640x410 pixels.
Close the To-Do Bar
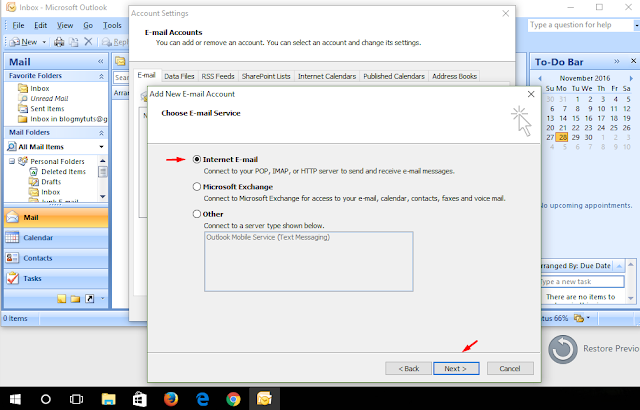633,61
